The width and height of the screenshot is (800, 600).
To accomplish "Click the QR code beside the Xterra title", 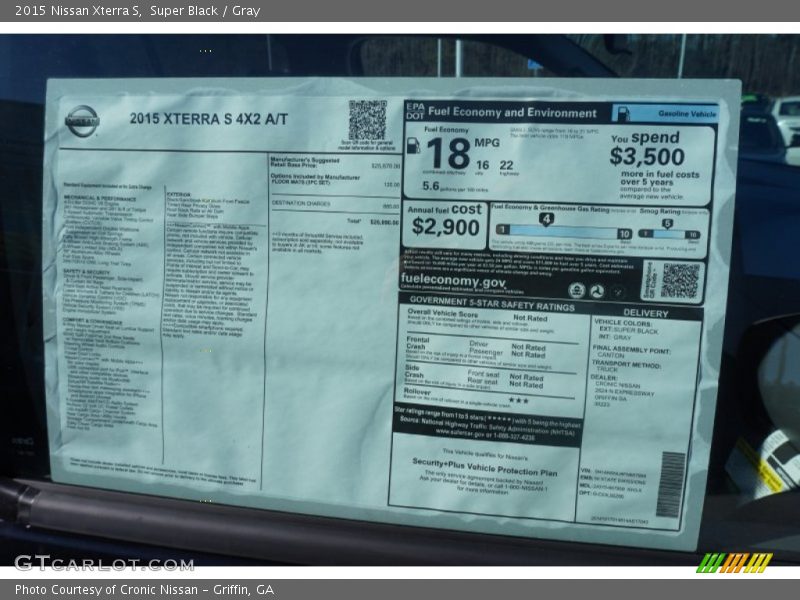I will (x=368, y=120).
